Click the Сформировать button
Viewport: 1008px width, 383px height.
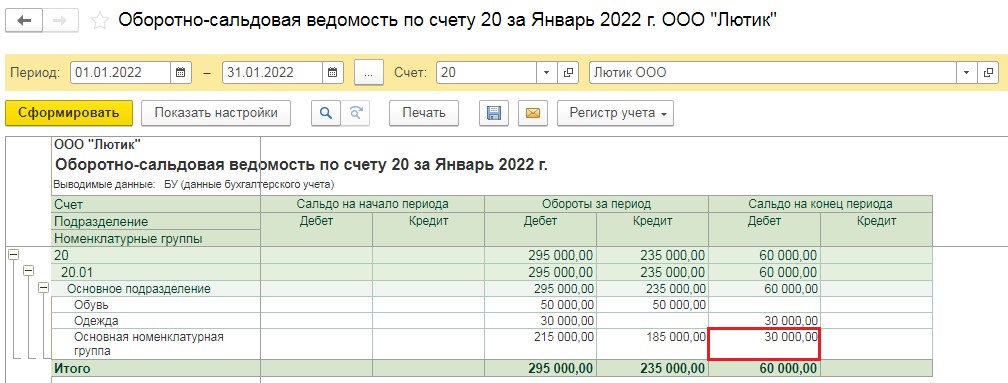click(x=69, y=113)
